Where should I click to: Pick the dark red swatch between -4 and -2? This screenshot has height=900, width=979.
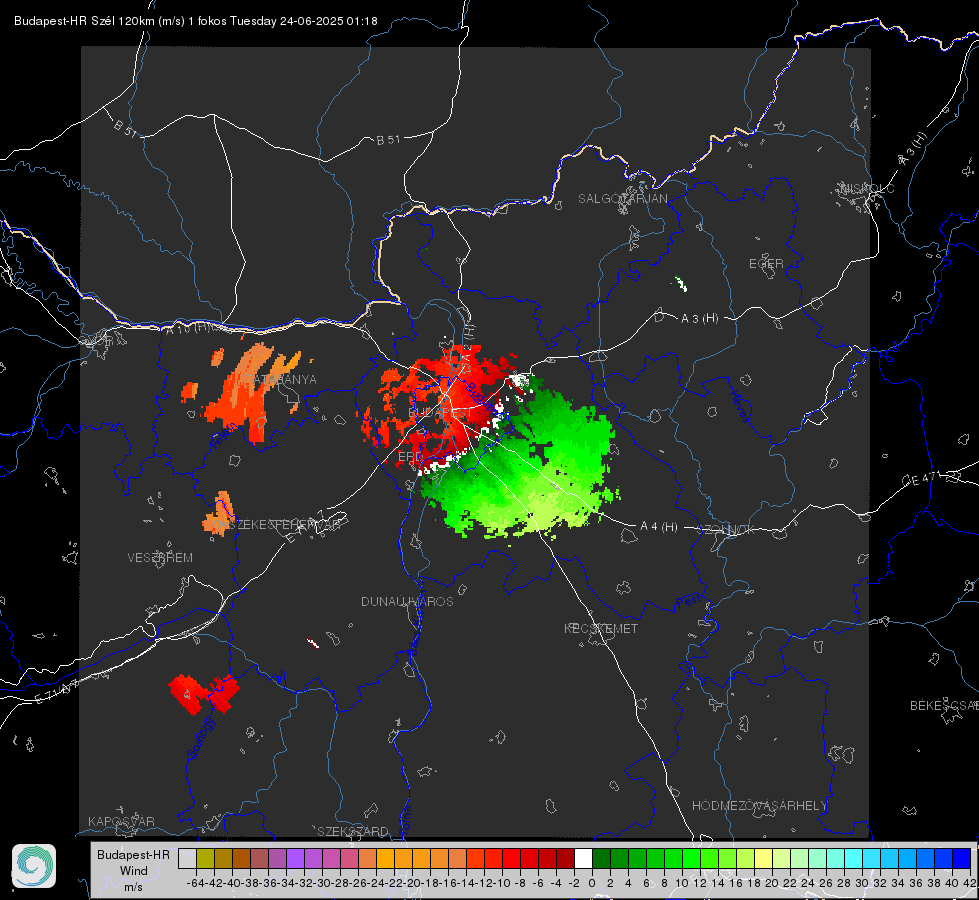click(565, 859)
